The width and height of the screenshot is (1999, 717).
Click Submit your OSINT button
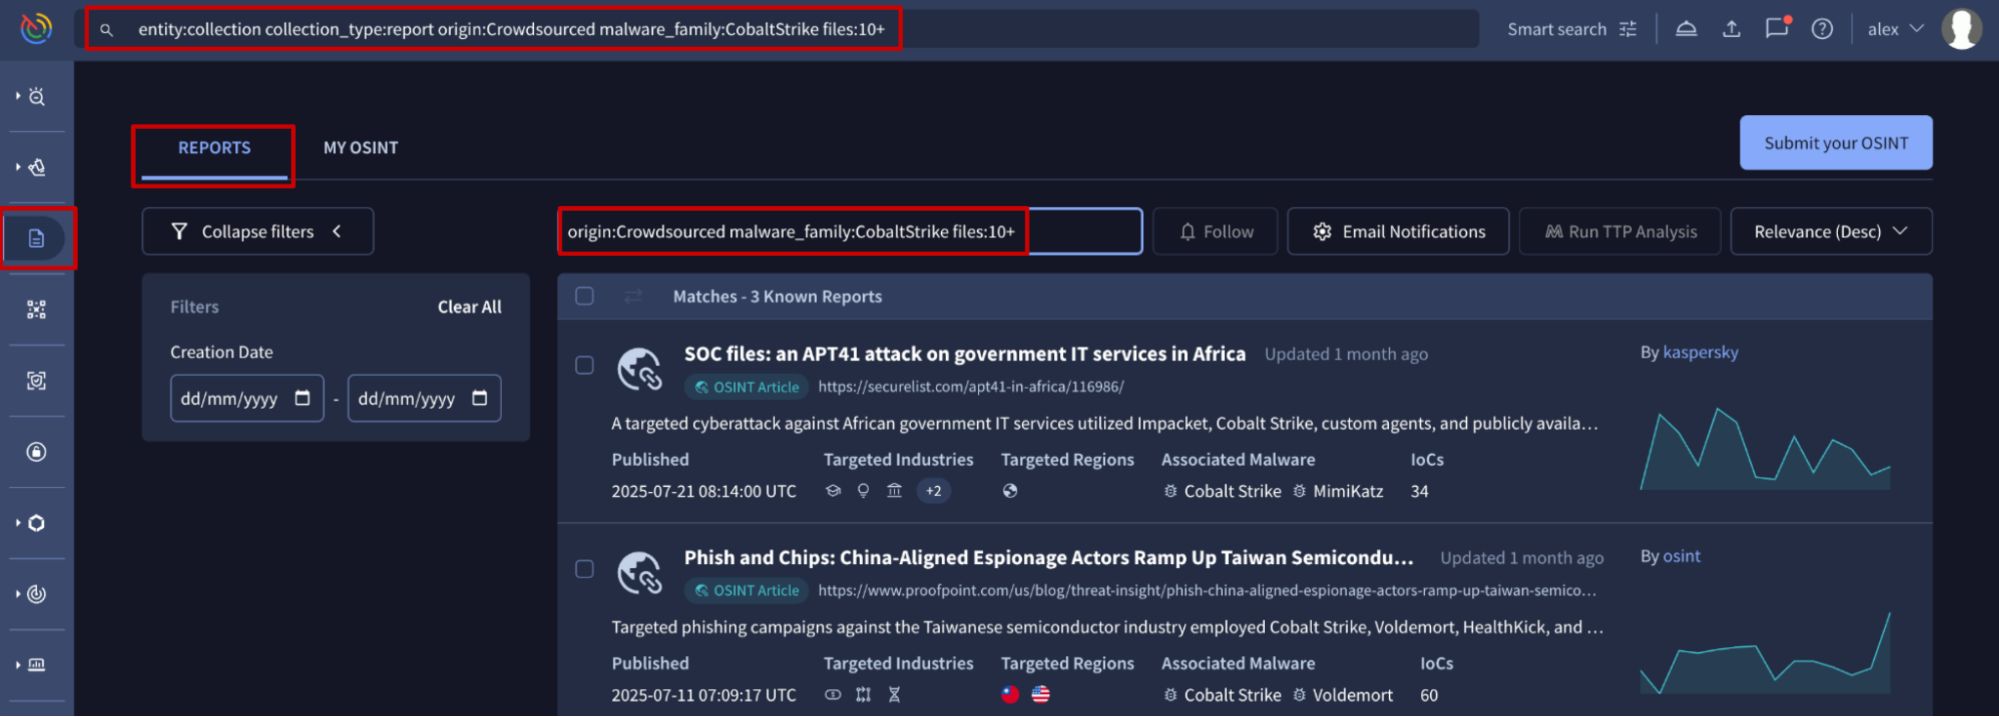1836,143
